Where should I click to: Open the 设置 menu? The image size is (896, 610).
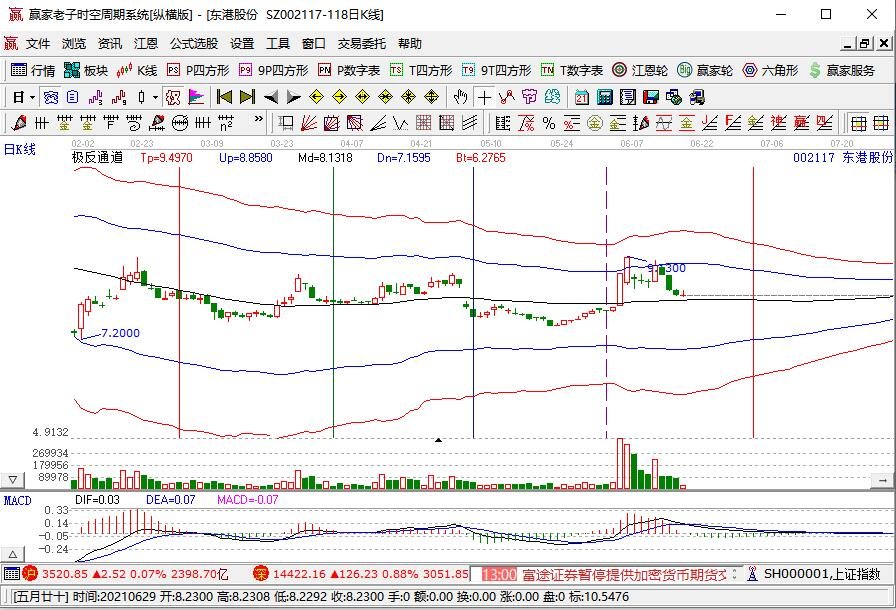(x=242, y=43)
